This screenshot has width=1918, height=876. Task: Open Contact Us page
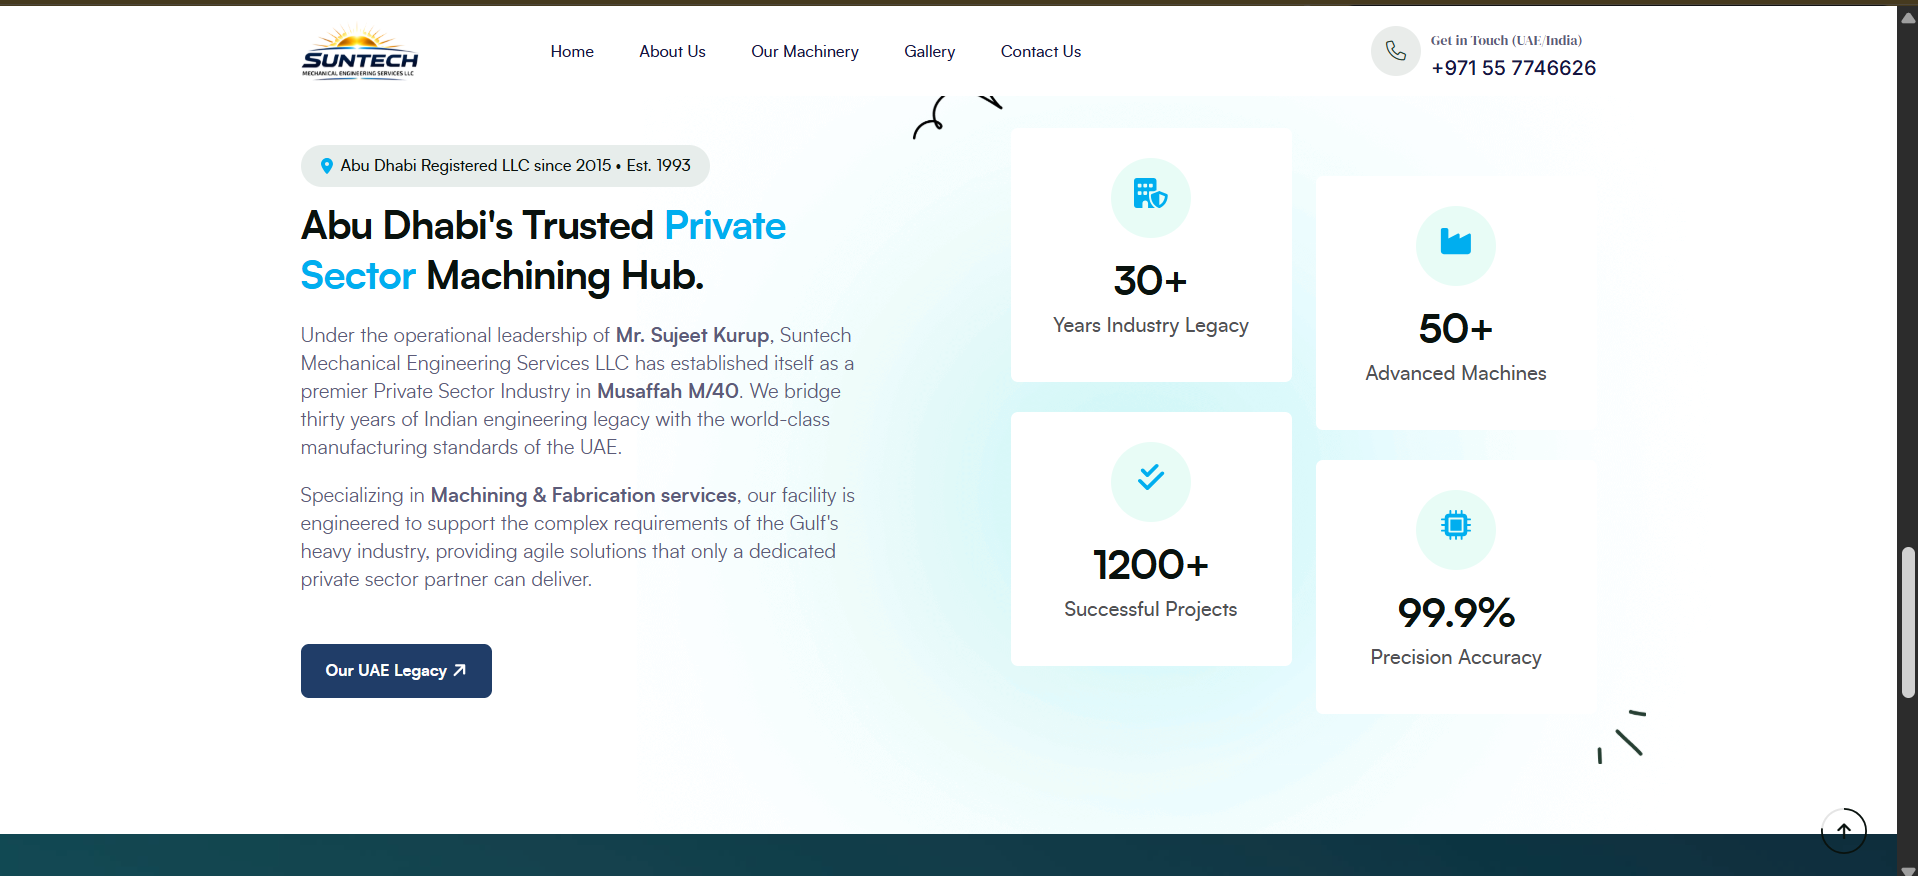tap(1041, 52)
